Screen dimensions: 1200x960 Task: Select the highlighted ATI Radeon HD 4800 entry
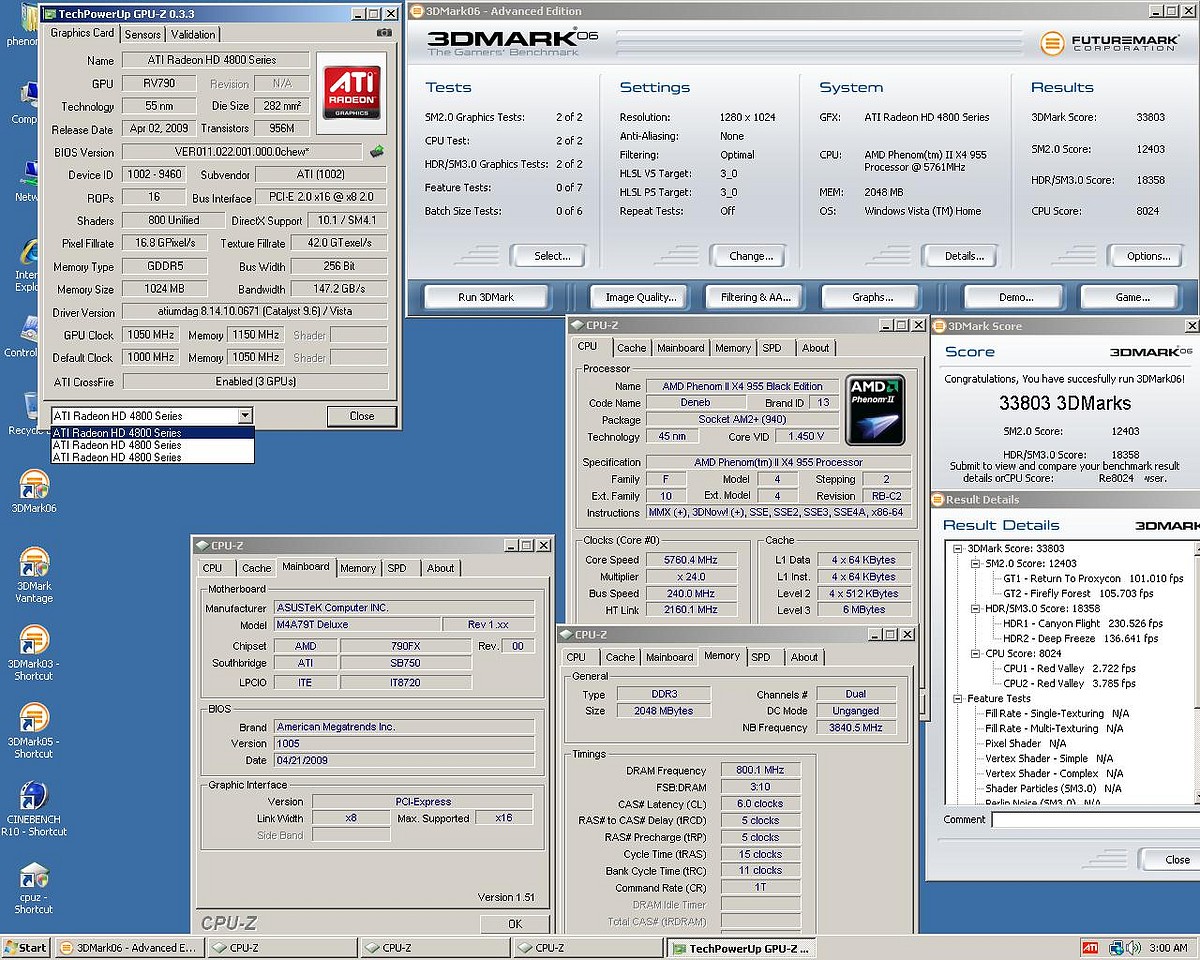tap(153, 433)
